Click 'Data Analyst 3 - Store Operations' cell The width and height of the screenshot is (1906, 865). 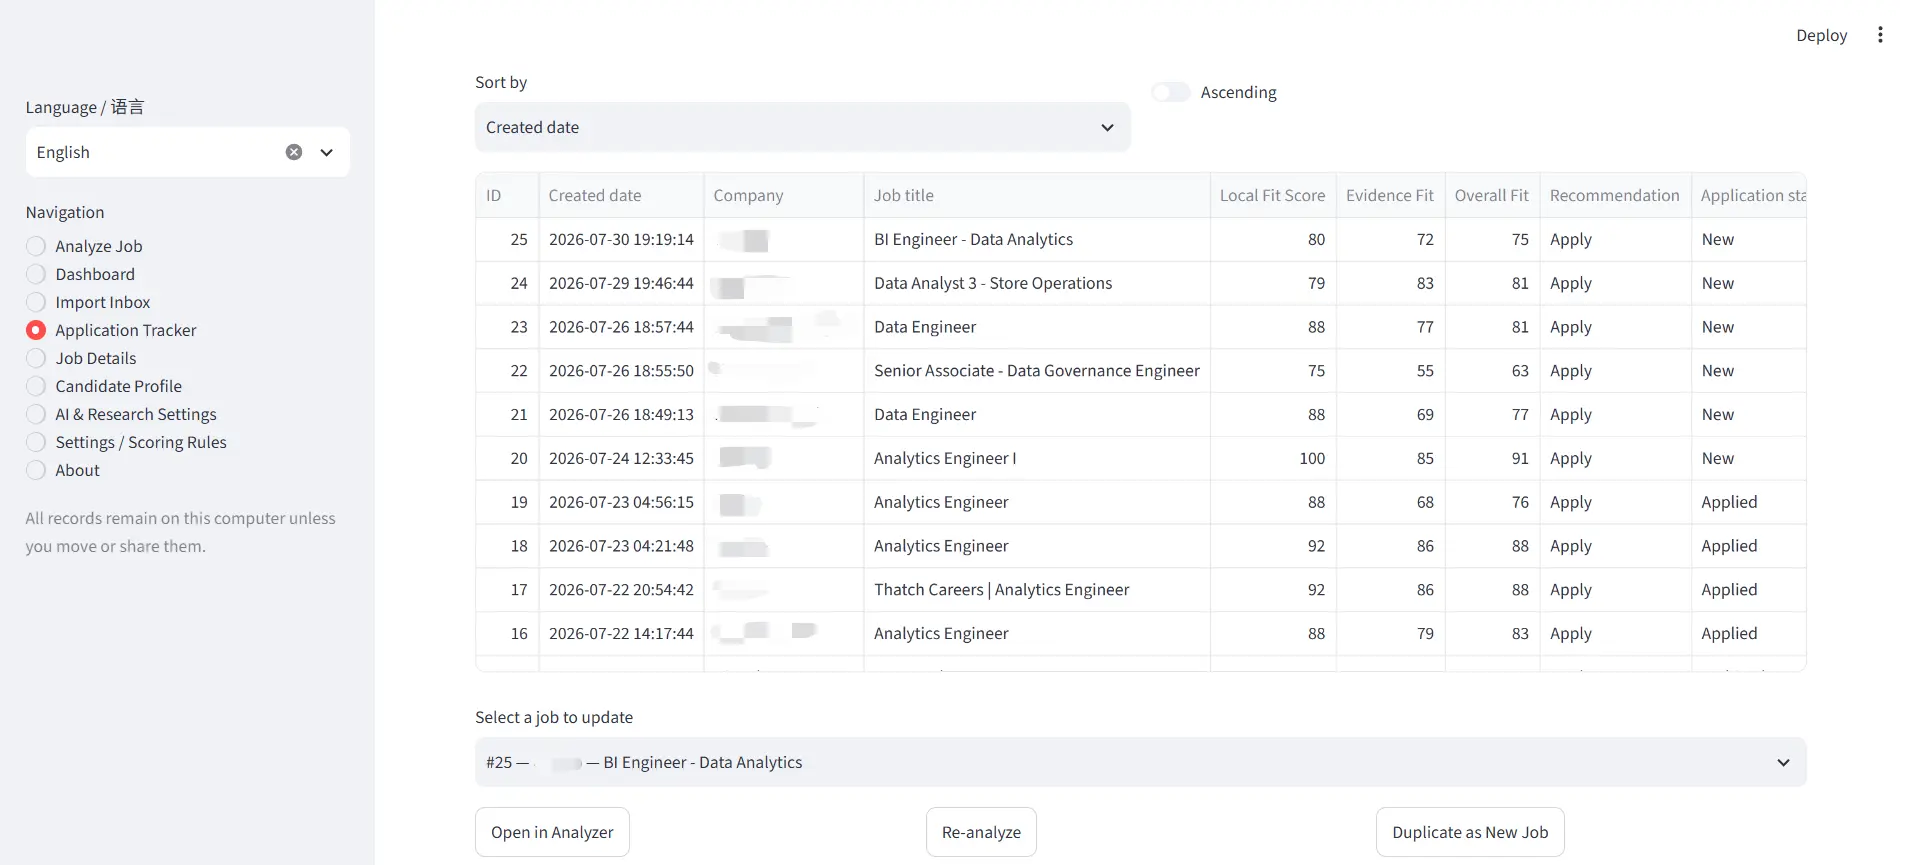tap(1037, 284)
